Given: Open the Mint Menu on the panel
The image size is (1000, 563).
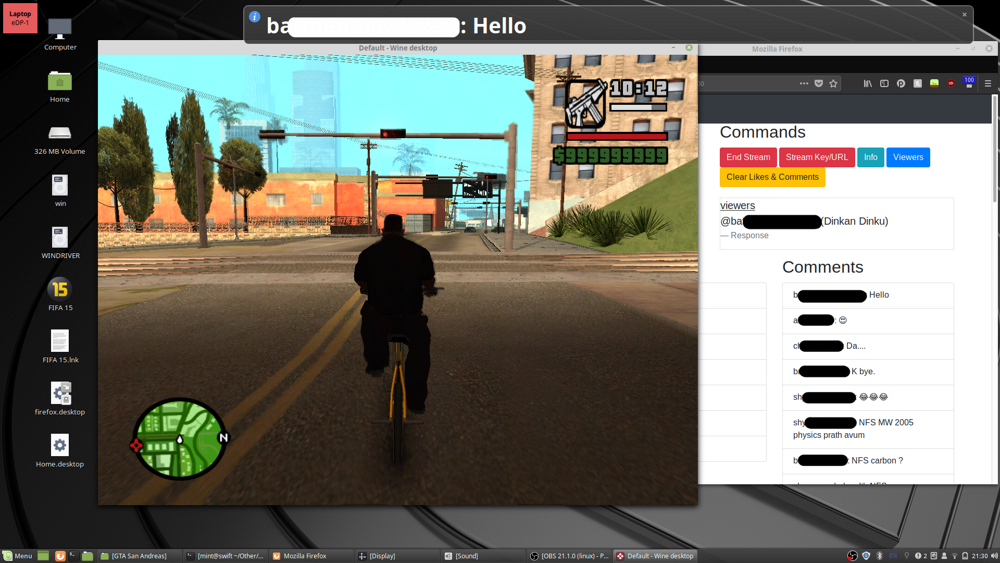Looking at the screenshot, I should tap(17, 556).
